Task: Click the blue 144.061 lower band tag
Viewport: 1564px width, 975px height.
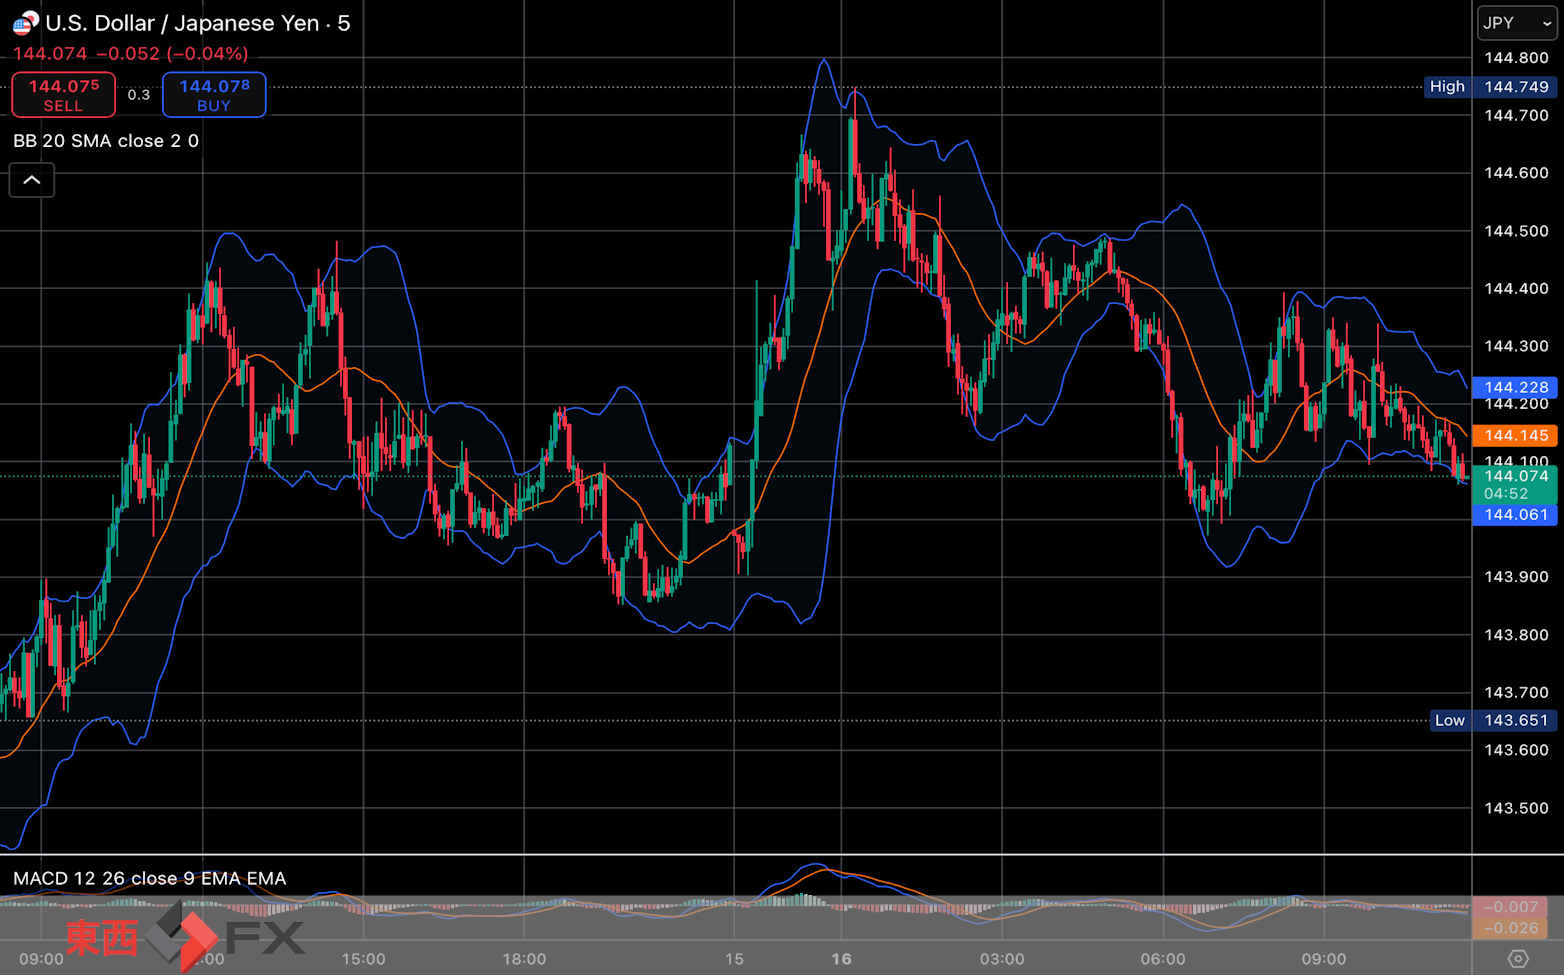Action: [1515, 515]
